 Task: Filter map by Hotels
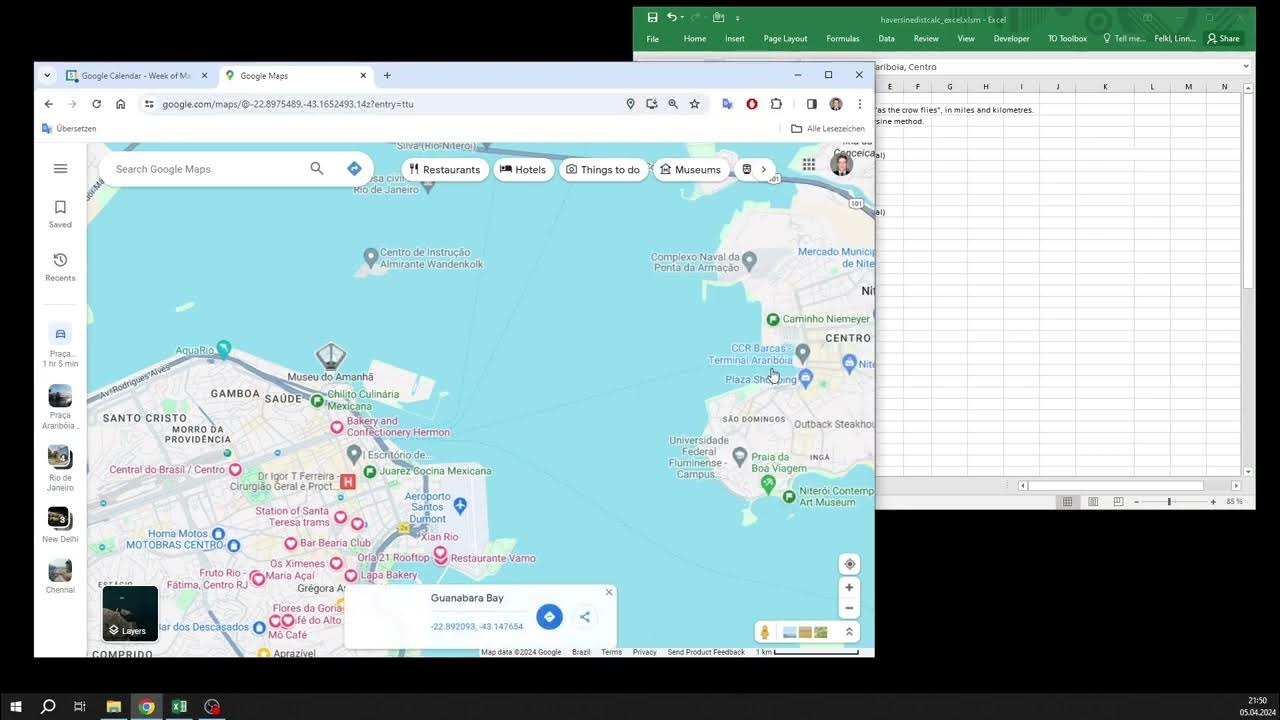coord(523,169)
